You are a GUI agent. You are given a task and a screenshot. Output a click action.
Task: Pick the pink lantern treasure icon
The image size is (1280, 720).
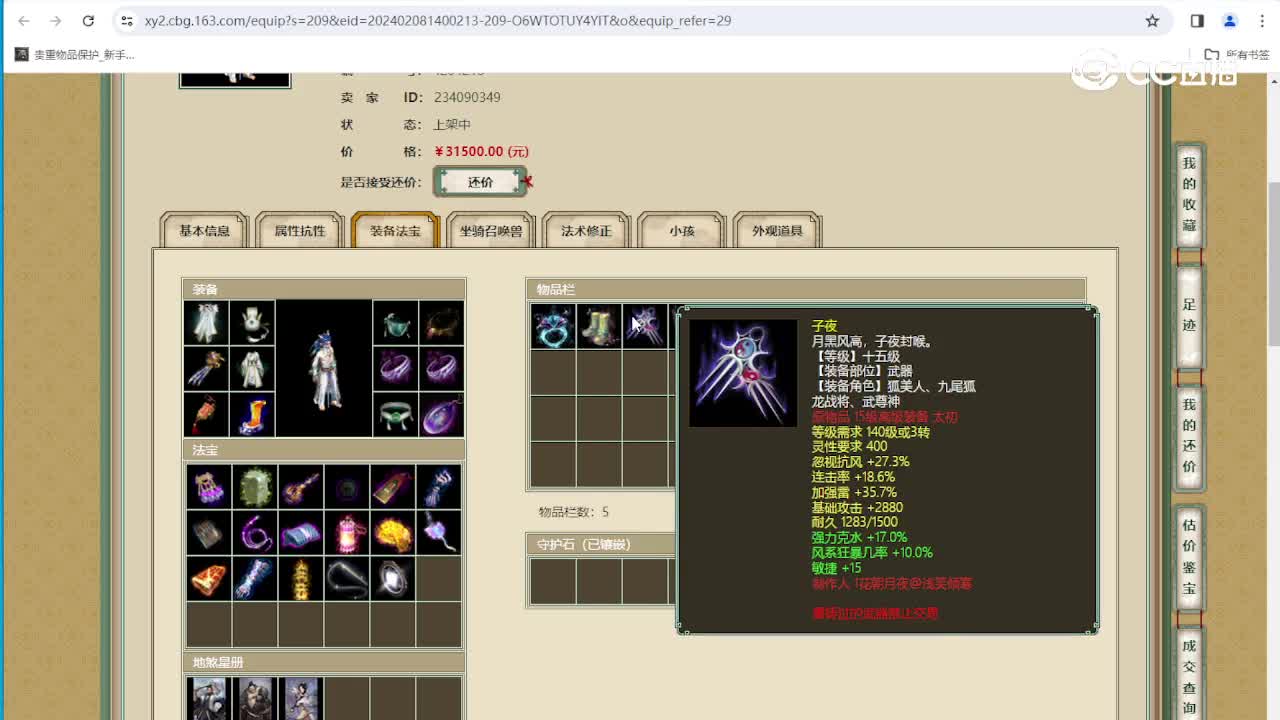347,533
